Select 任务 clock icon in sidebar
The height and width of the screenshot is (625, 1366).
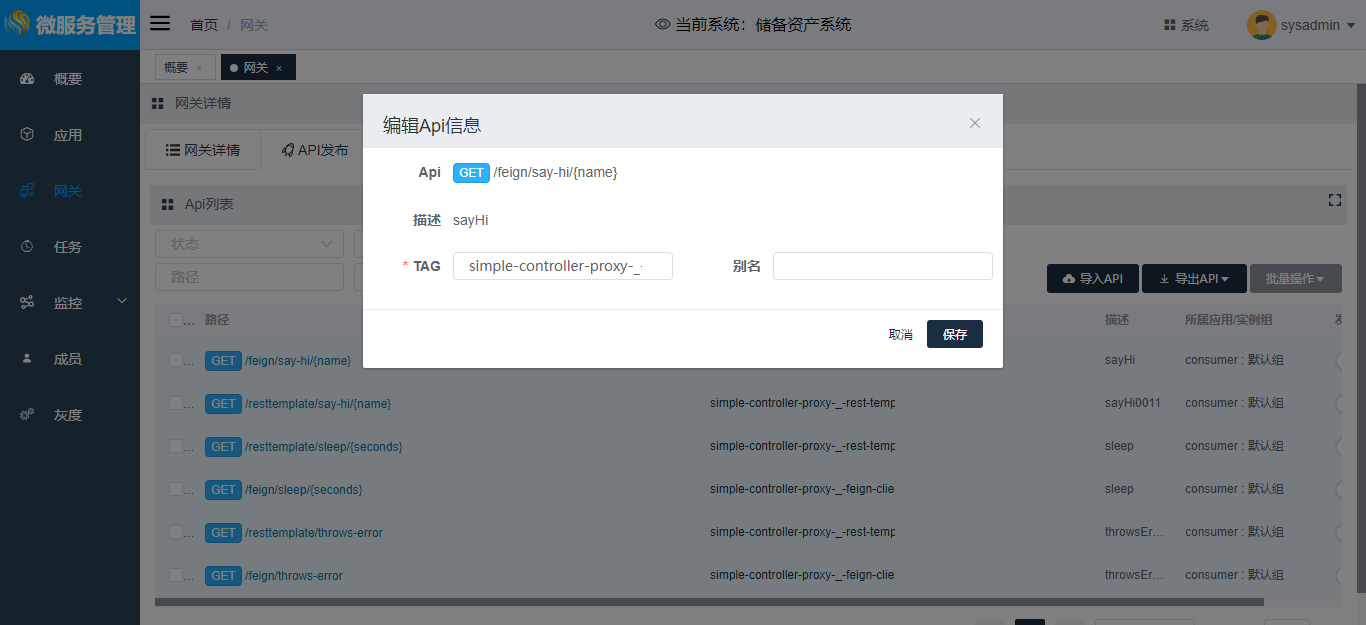[x=27, y=247]
